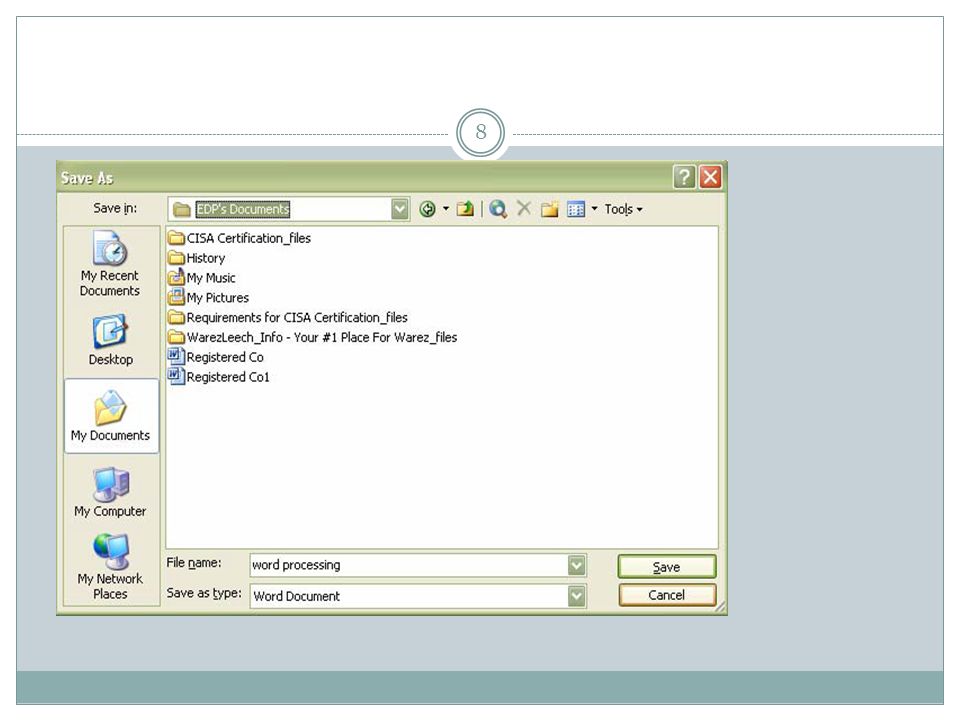Open My Network Places in the sidebar
The height and width of the screenshot is (720, 960).
pos(110,567)
